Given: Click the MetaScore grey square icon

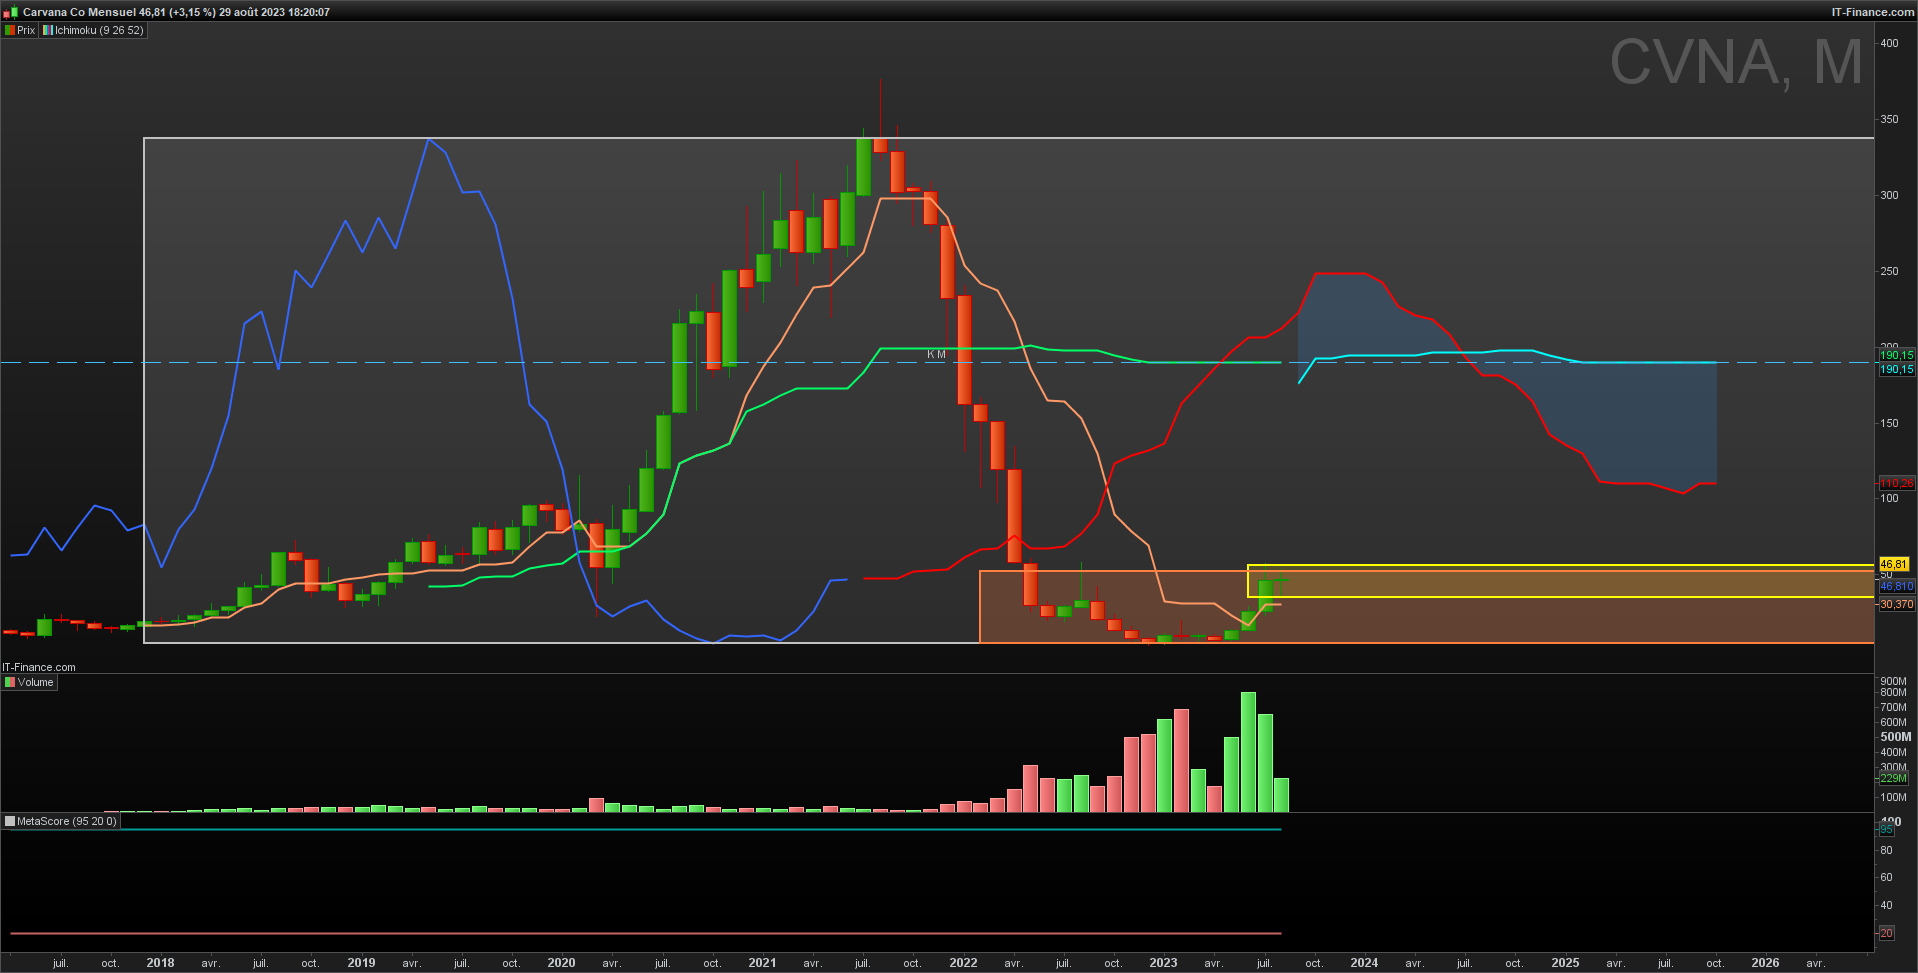Looking at the screenshot, I should point(10,821).
